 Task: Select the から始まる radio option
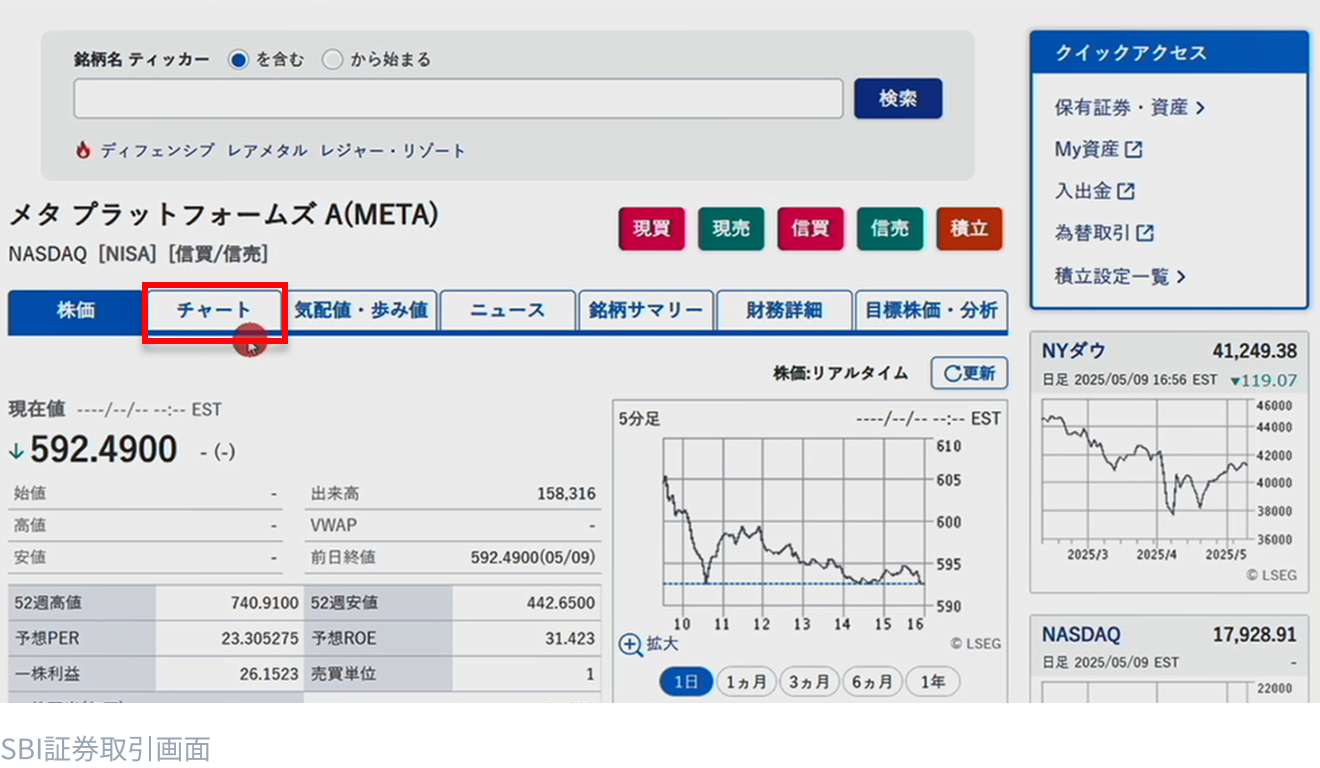(333, 60)
